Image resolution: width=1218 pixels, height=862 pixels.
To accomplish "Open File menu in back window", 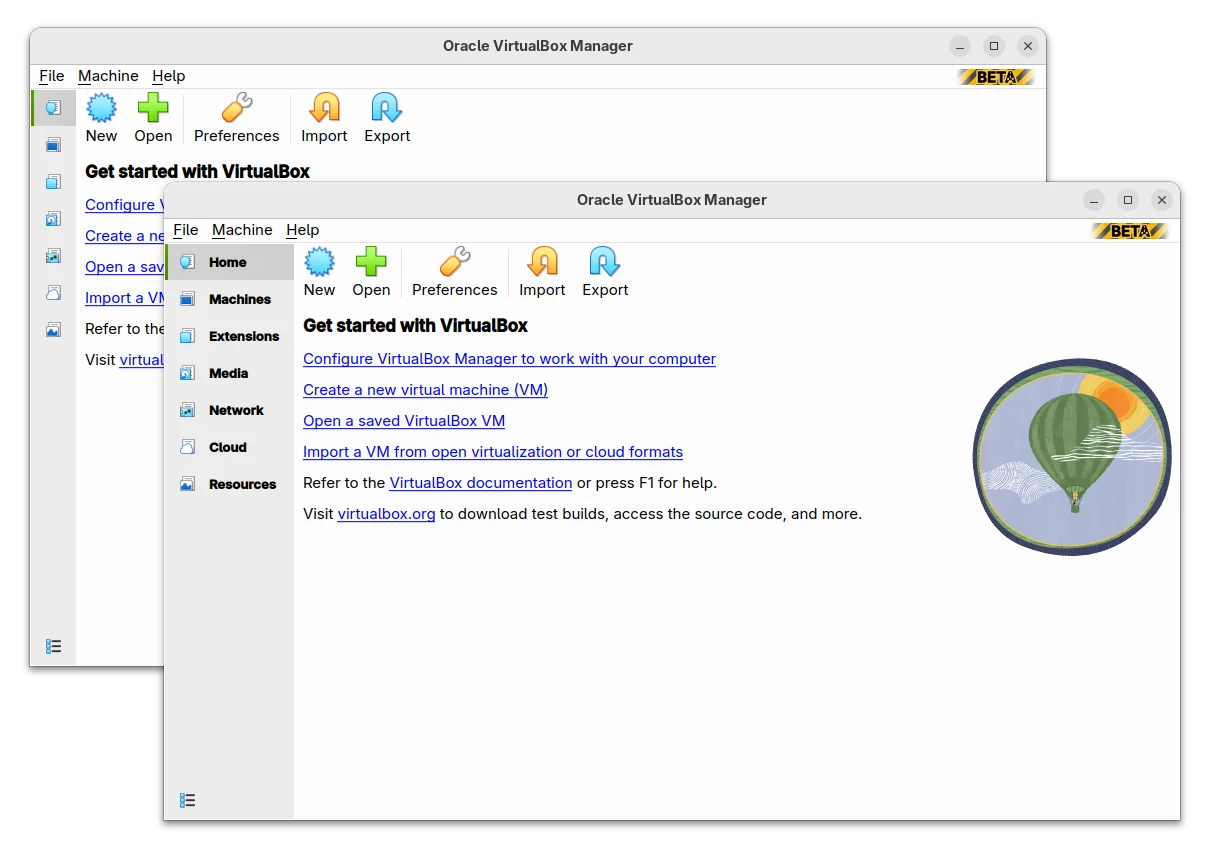I will (52, 76).
